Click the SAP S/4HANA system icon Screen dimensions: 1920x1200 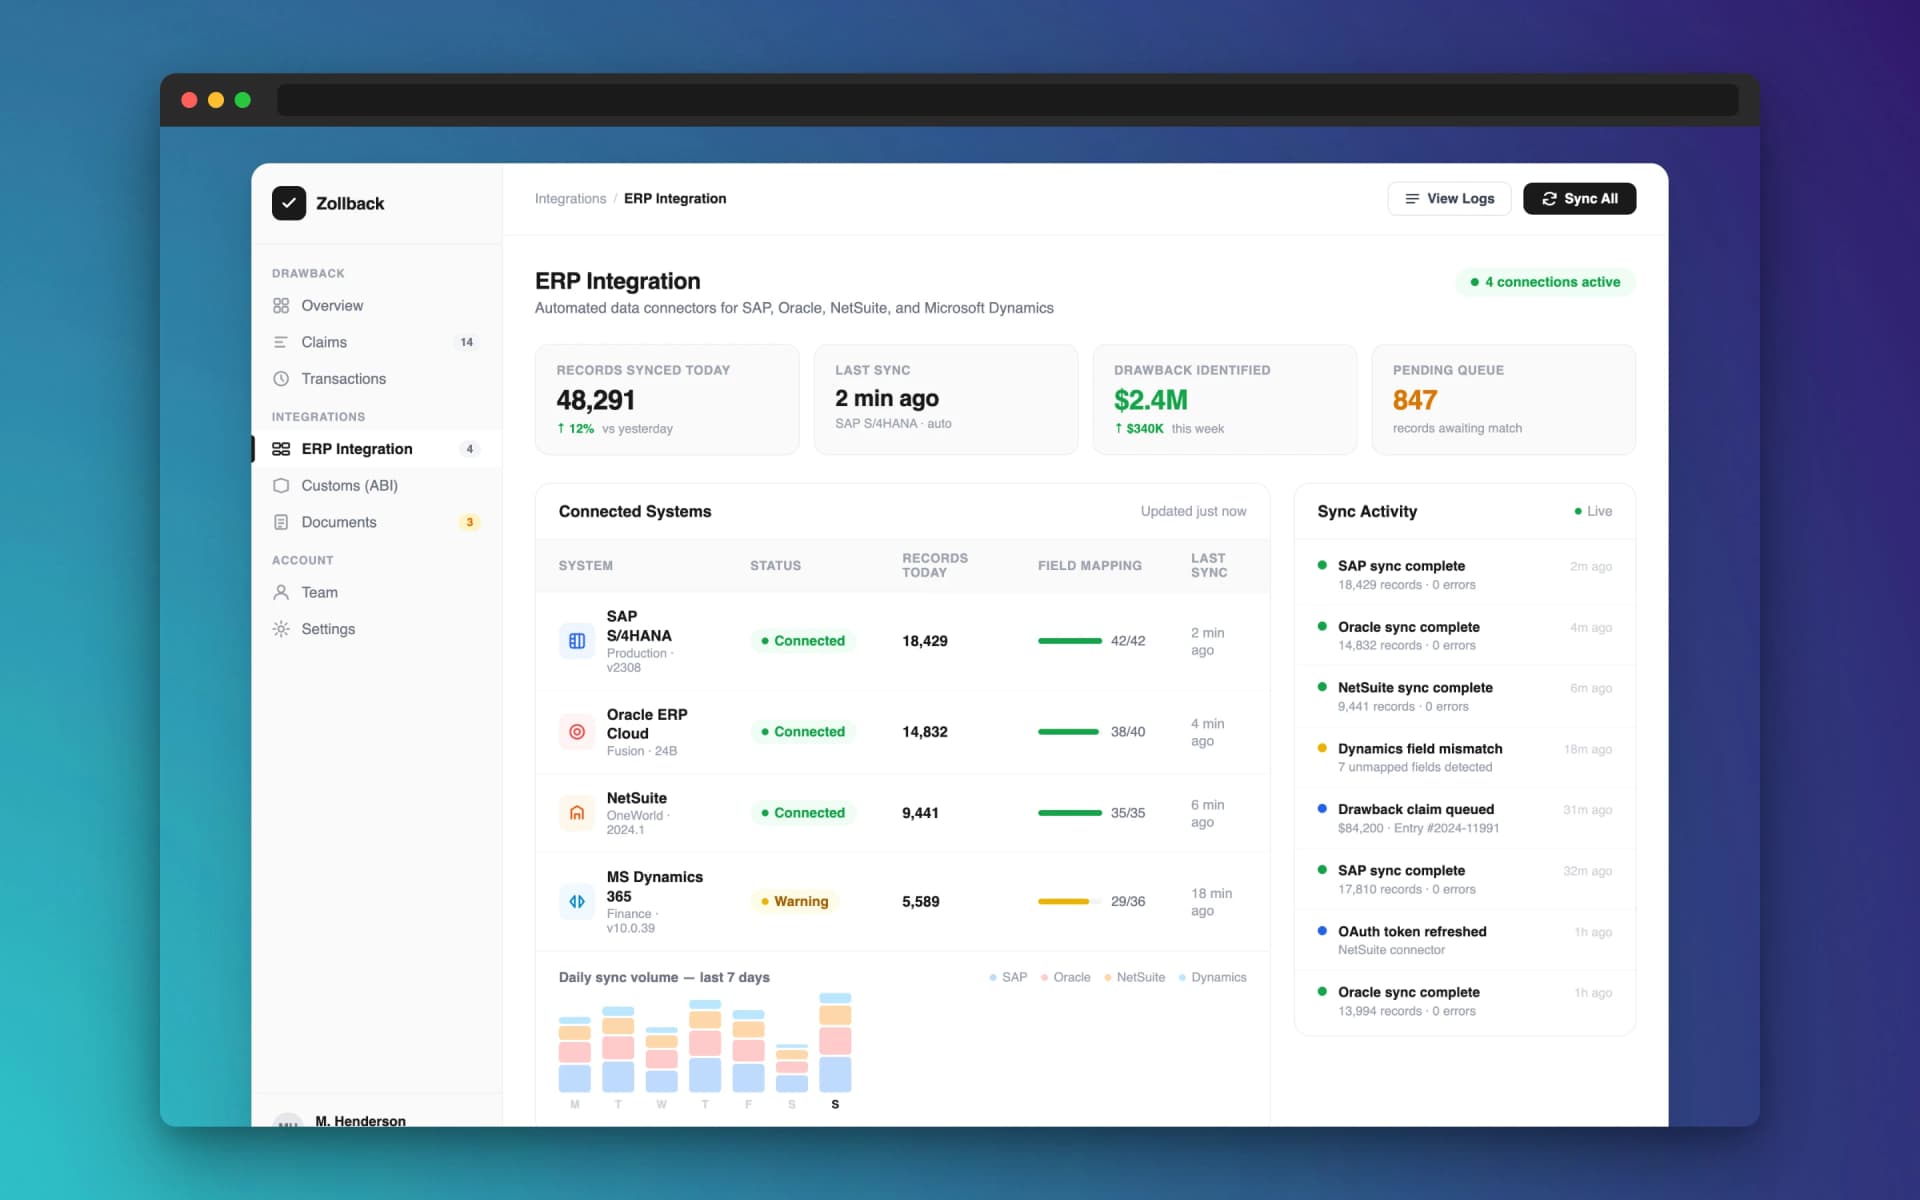coord(577,641)
